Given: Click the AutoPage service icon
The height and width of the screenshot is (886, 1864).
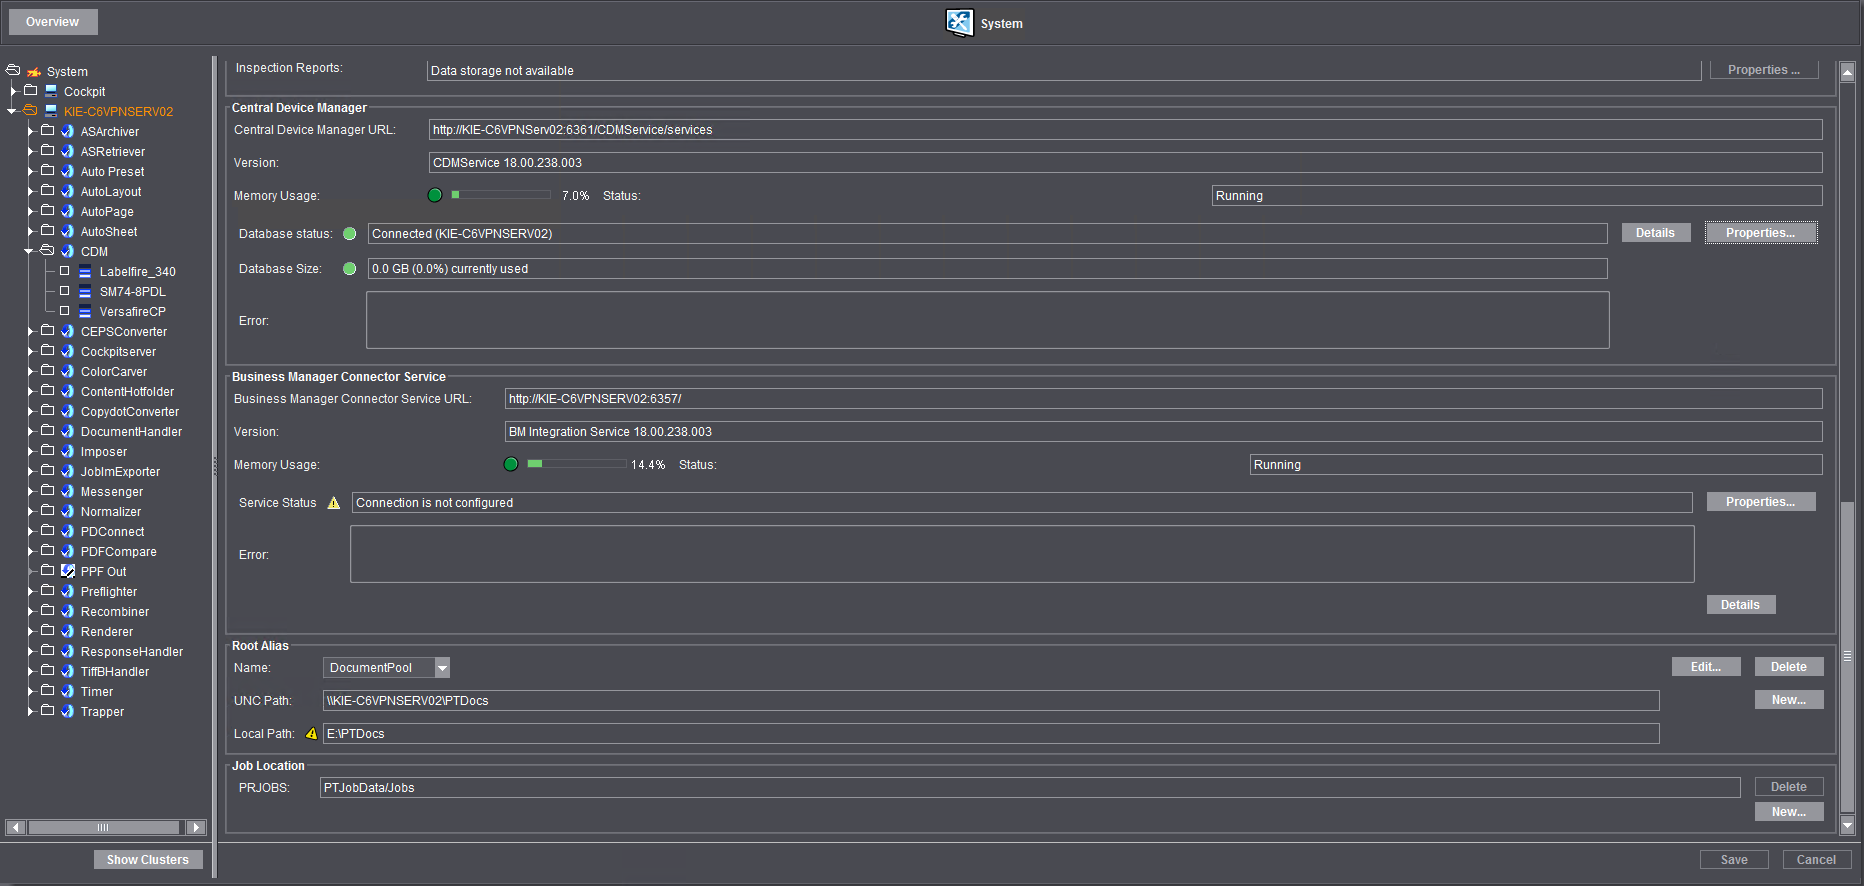Looking at the screenshot, I should (68, 211).
